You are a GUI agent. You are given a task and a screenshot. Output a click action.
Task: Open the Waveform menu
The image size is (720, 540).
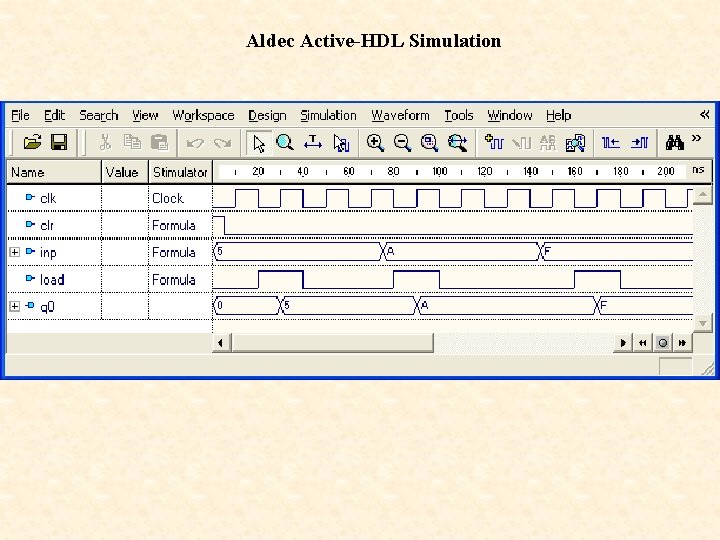(400, 115)
